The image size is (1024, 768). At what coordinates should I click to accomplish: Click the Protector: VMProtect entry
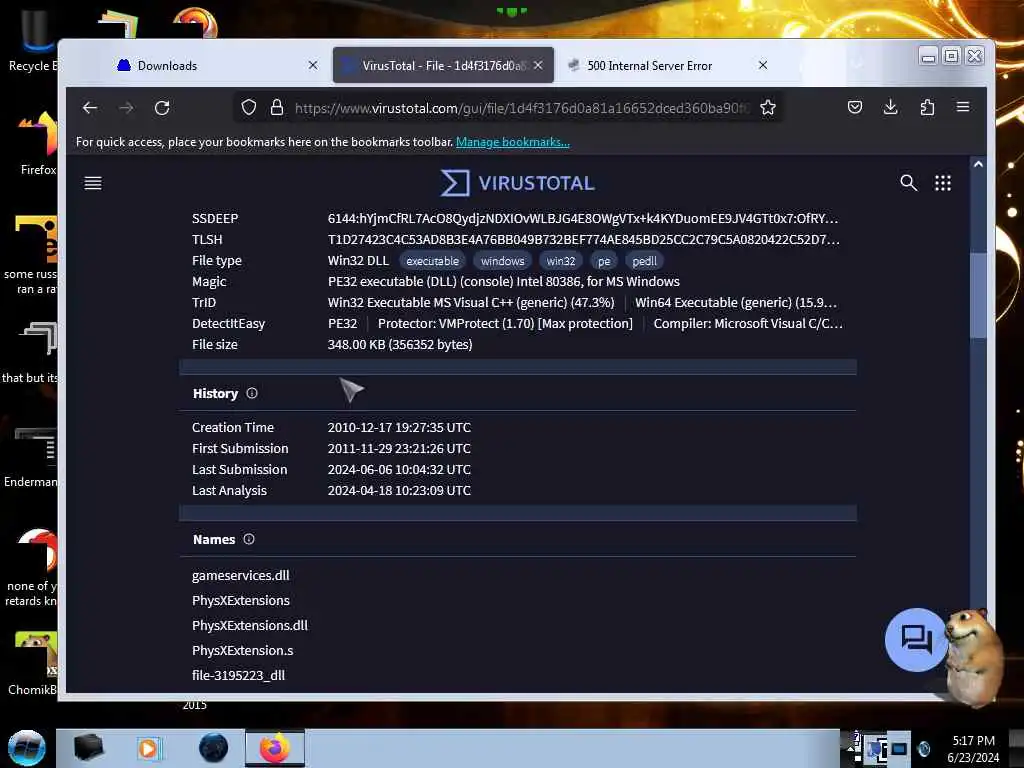505,323
